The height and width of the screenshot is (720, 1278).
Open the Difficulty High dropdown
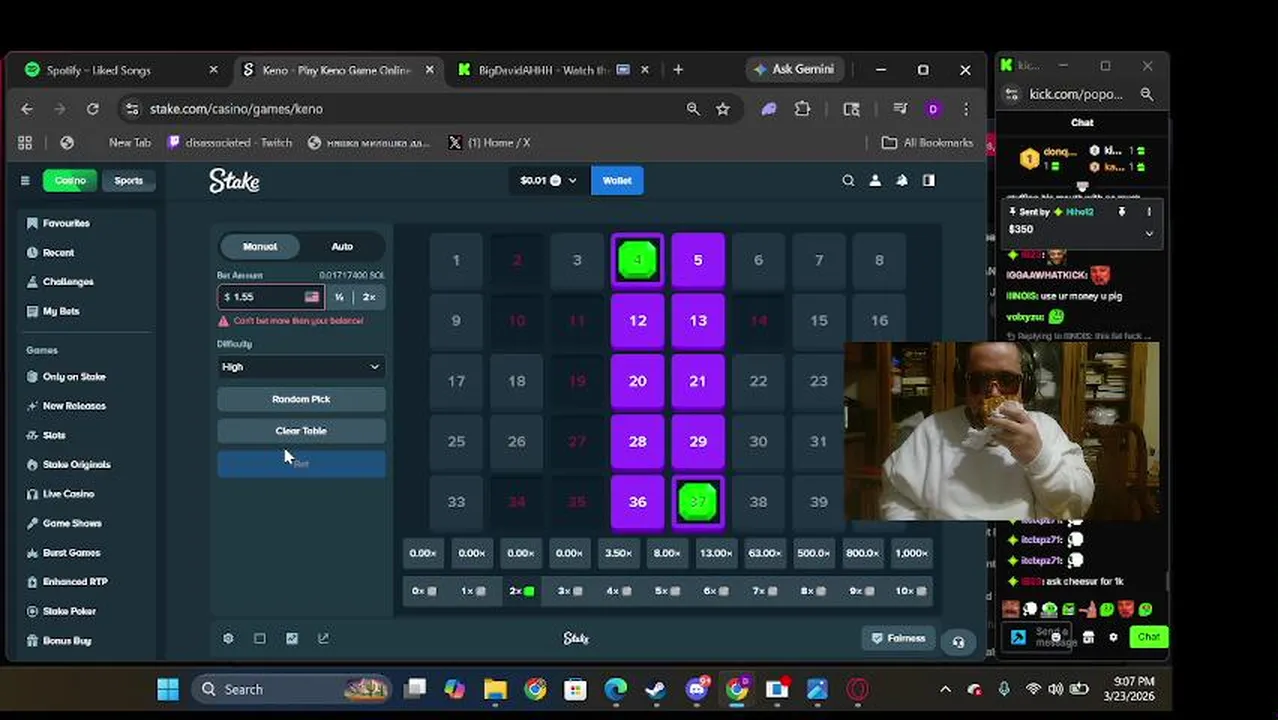pos(301,367)
